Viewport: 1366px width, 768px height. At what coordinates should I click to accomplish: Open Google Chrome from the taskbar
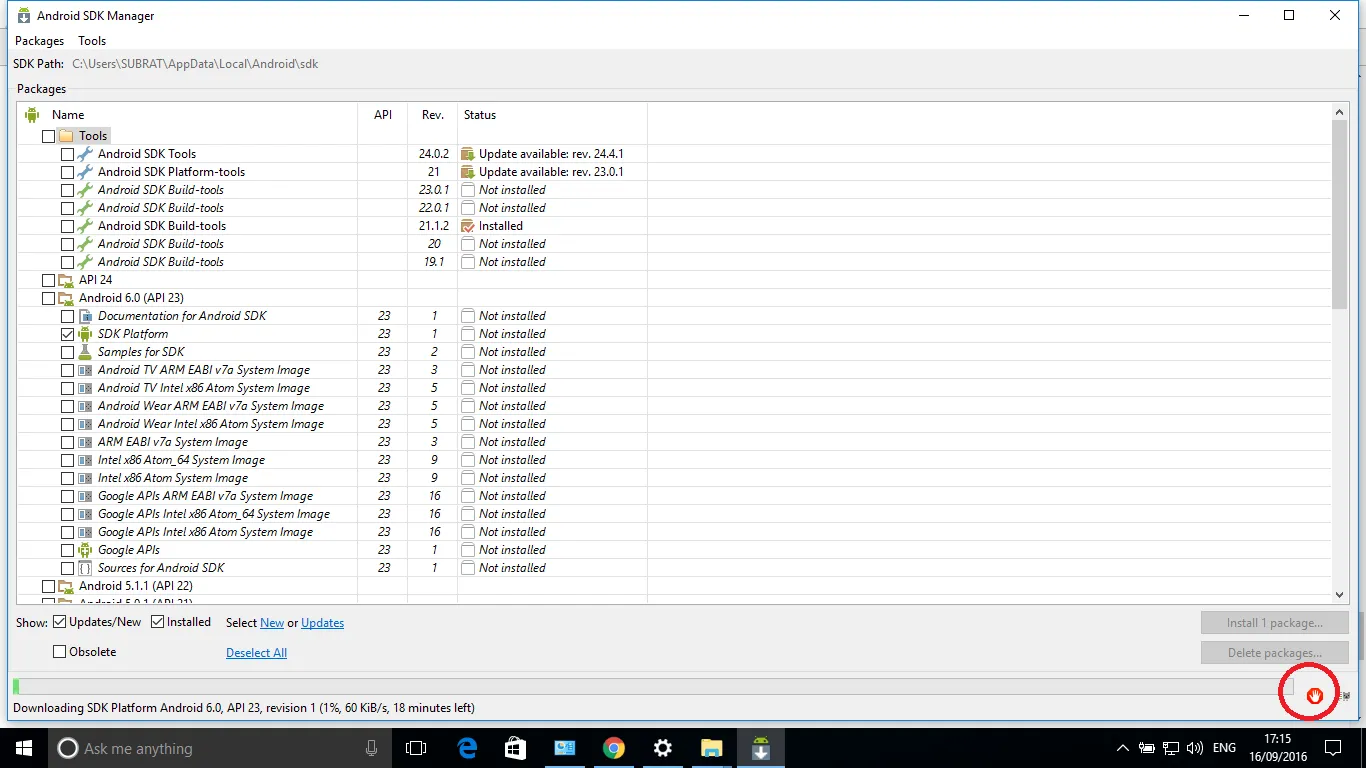(614, 748)
